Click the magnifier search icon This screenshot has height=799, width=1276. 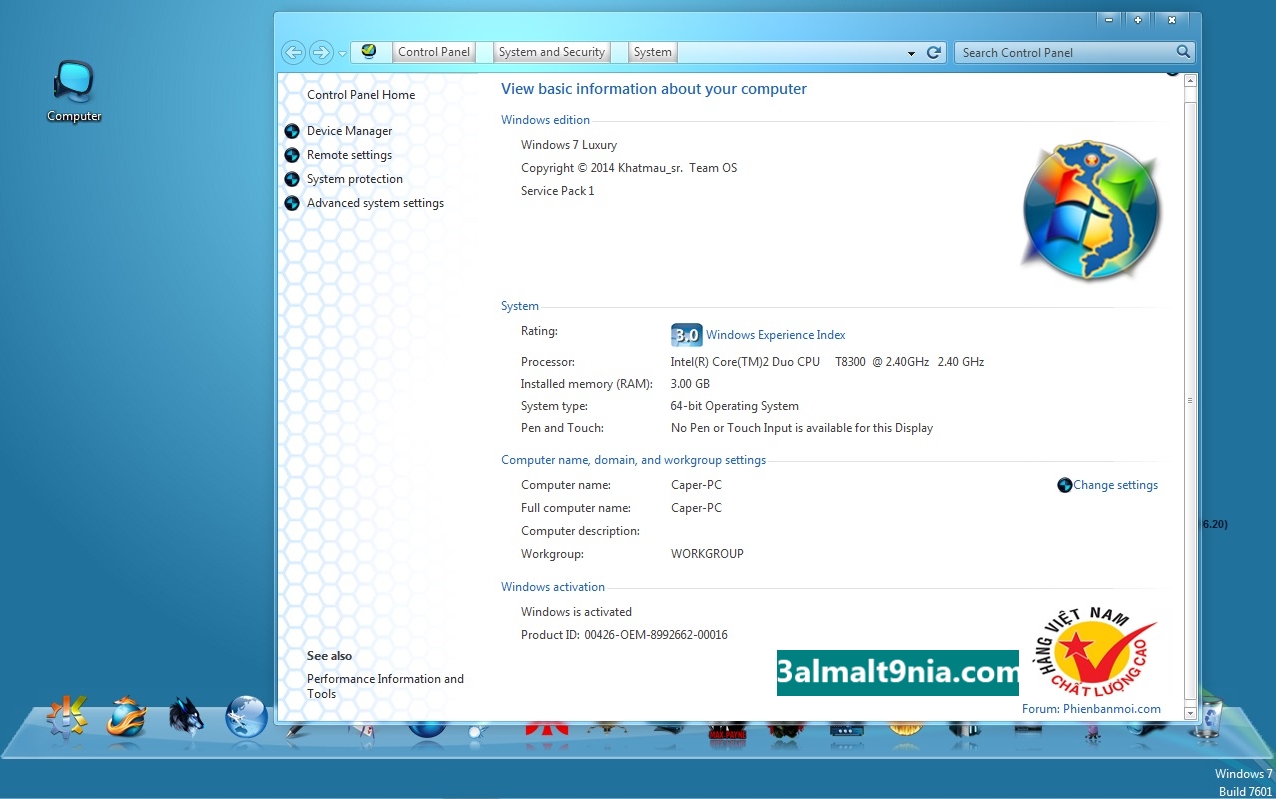coord(1183,52)
